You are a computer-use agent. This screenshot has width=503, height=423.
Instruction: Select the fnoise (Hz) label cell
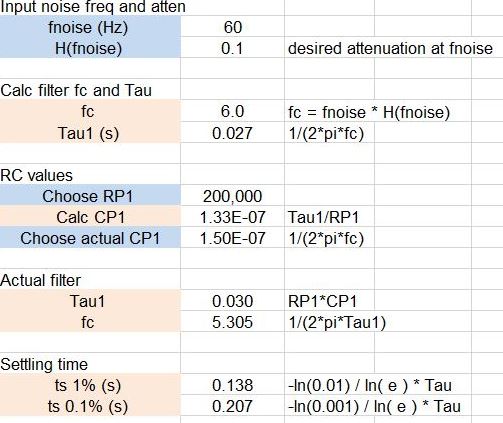[90, 27]
